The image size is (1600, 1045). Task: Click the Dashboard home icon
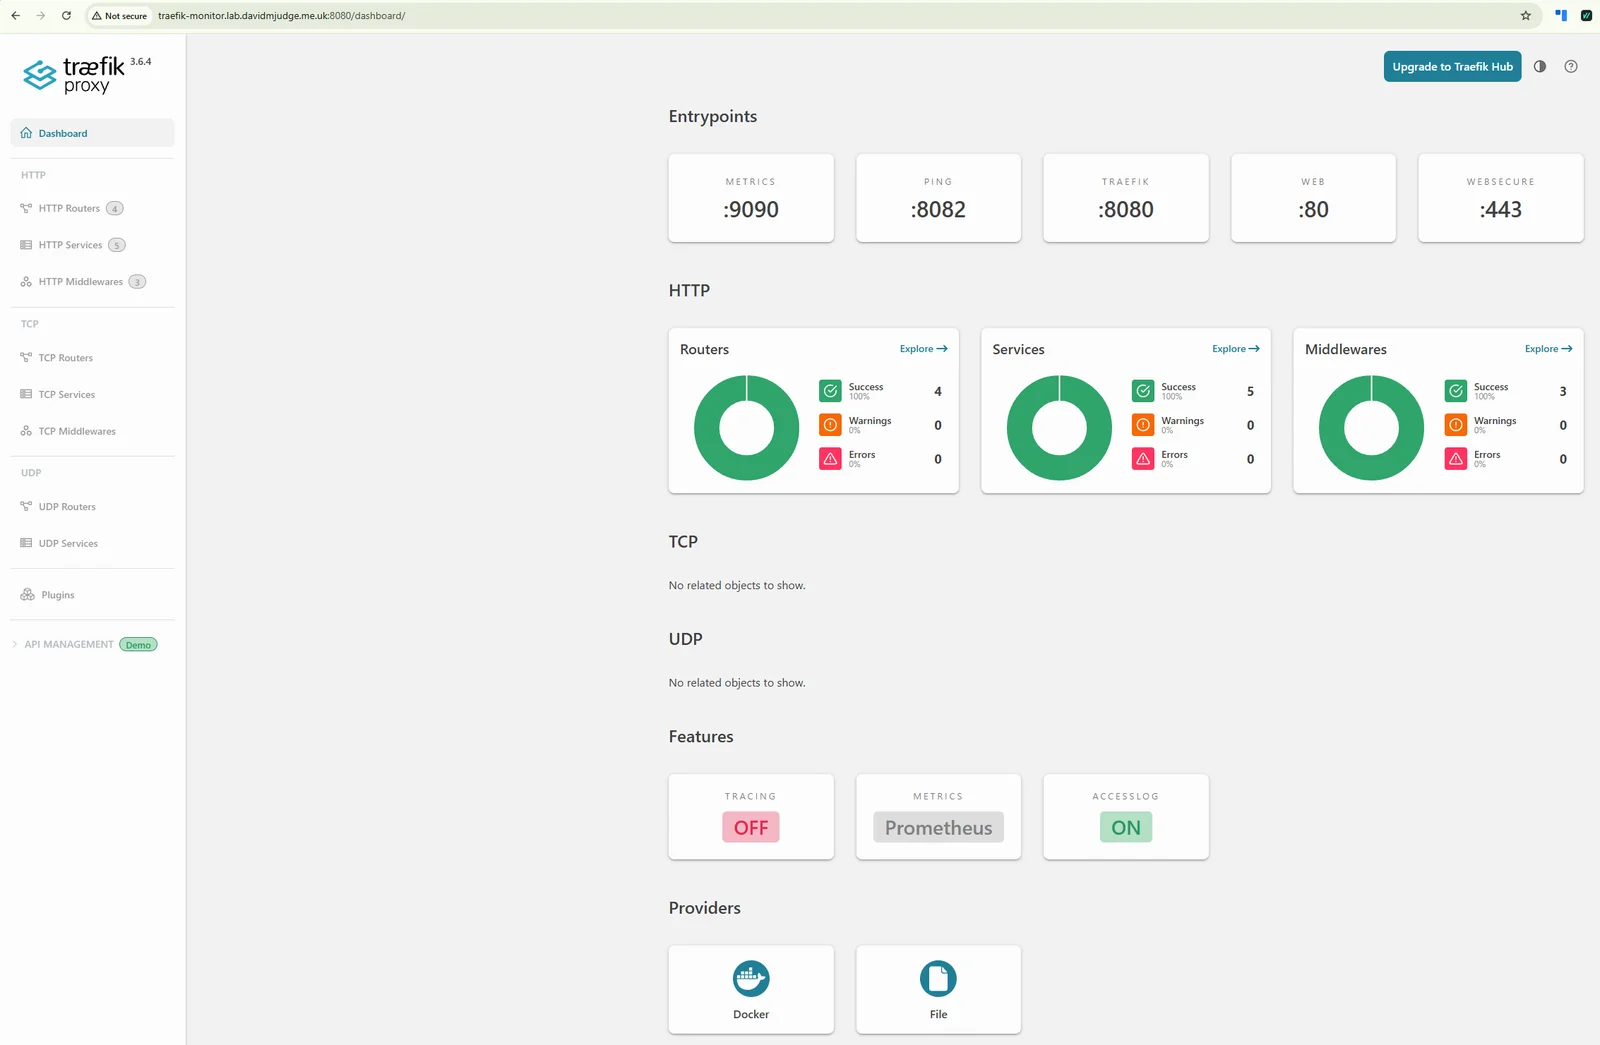coord(26,133)
